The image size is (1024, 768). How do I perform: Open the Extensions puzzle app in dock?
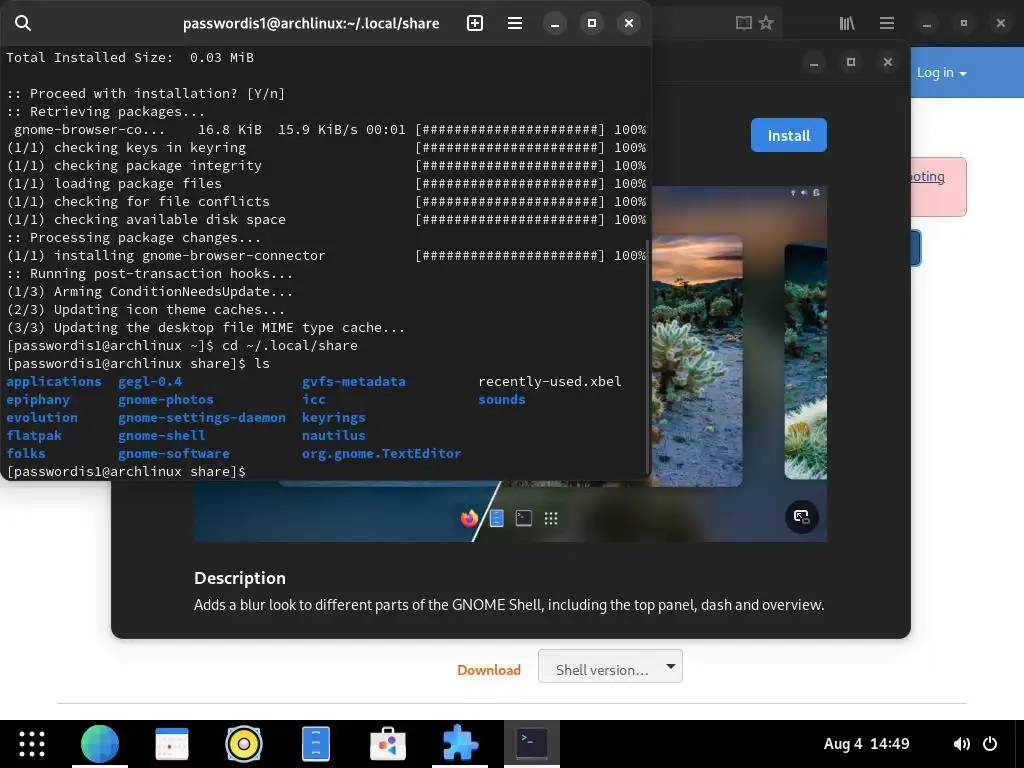460,743
